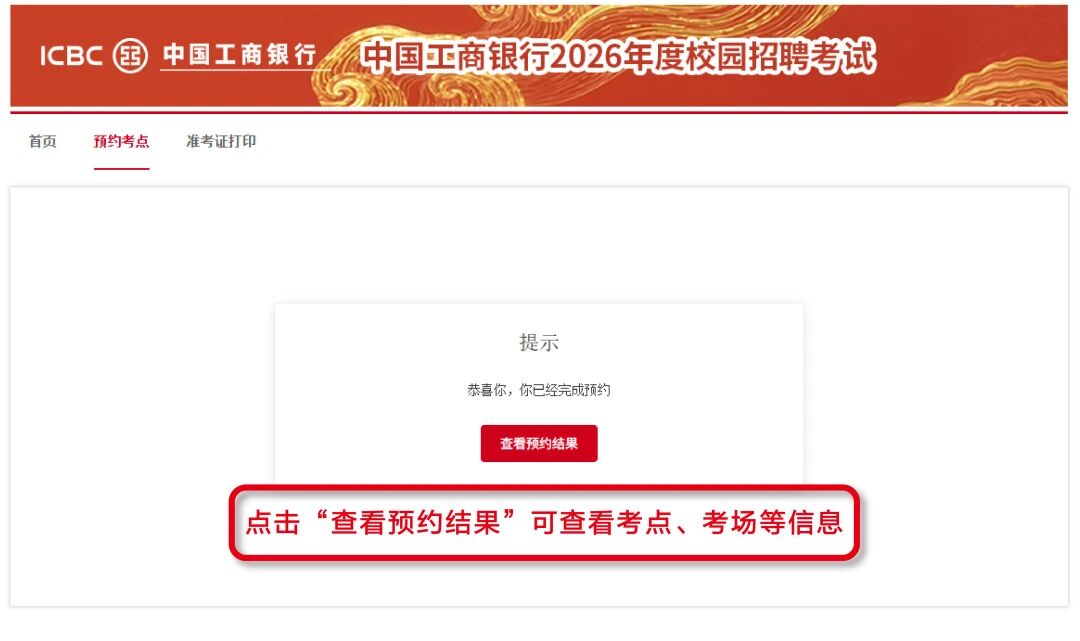Go to the 首页 tab
This screenshot has height=641, width=1080.
tap(43, 141)
